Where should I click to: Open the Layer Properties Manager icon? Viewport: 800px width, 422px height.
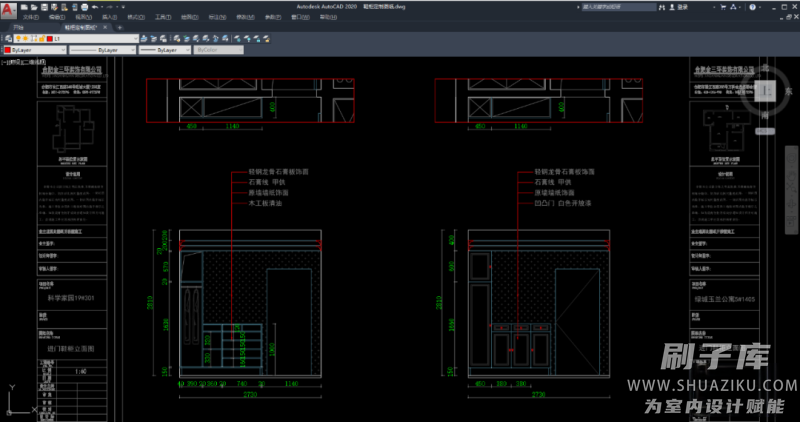[7, 38]
